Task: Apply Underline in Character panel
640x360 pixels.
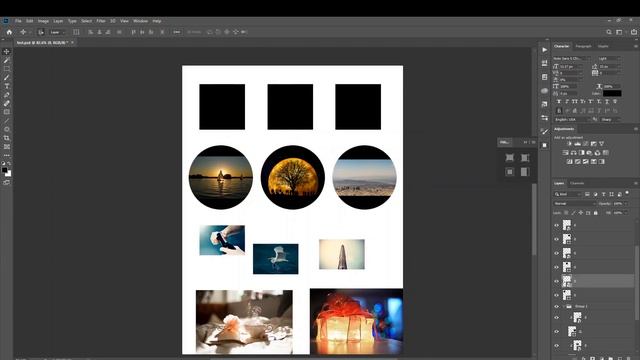Action: coord(607,101)
